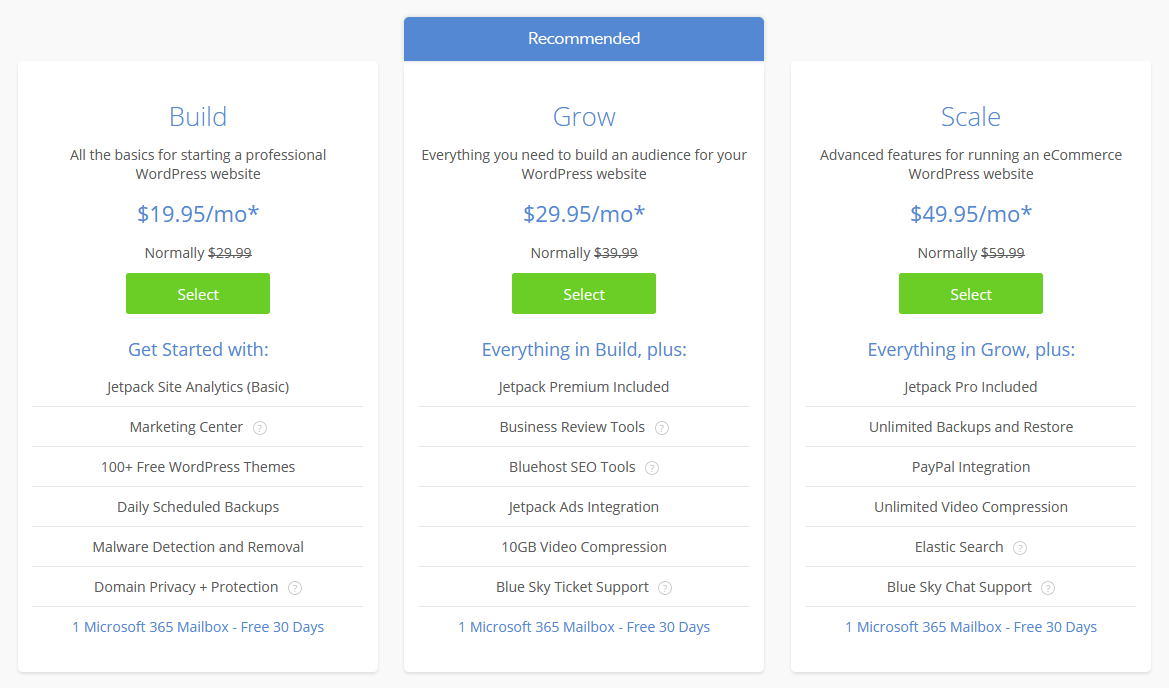Click info icon for Bluehost SEO Tools
The image size is (1169, 688).
(x=652, y=468)
